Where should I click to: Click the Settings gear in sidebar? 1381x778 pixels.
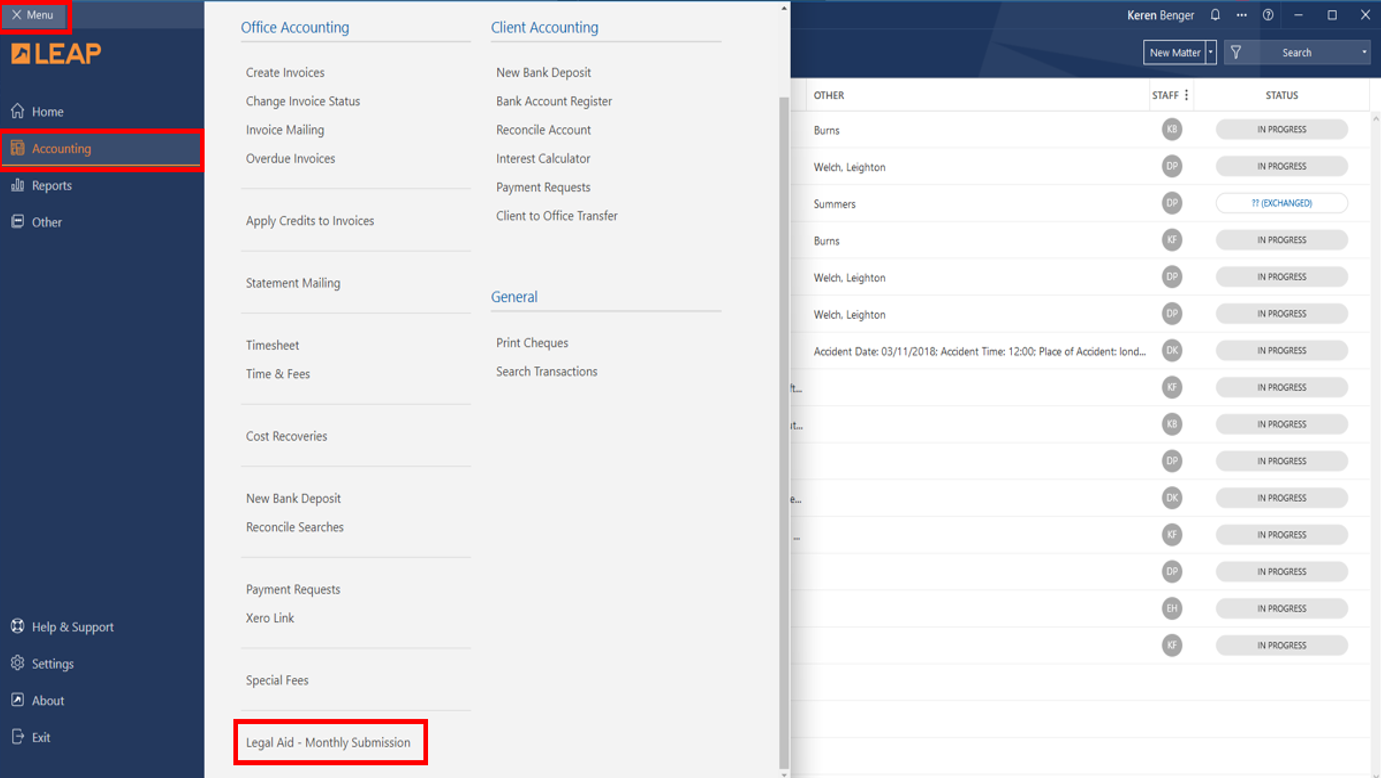[x=52, y=664]
